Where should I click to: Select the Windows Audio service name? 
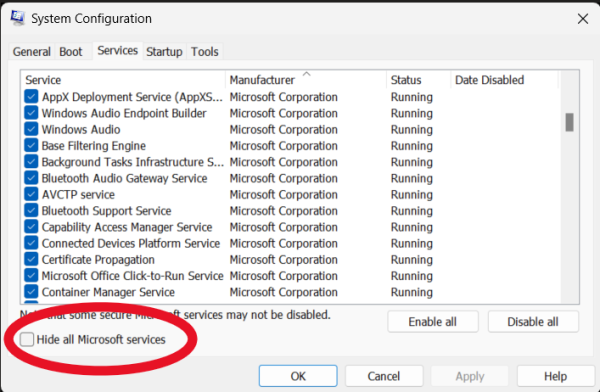click(81, 129)
